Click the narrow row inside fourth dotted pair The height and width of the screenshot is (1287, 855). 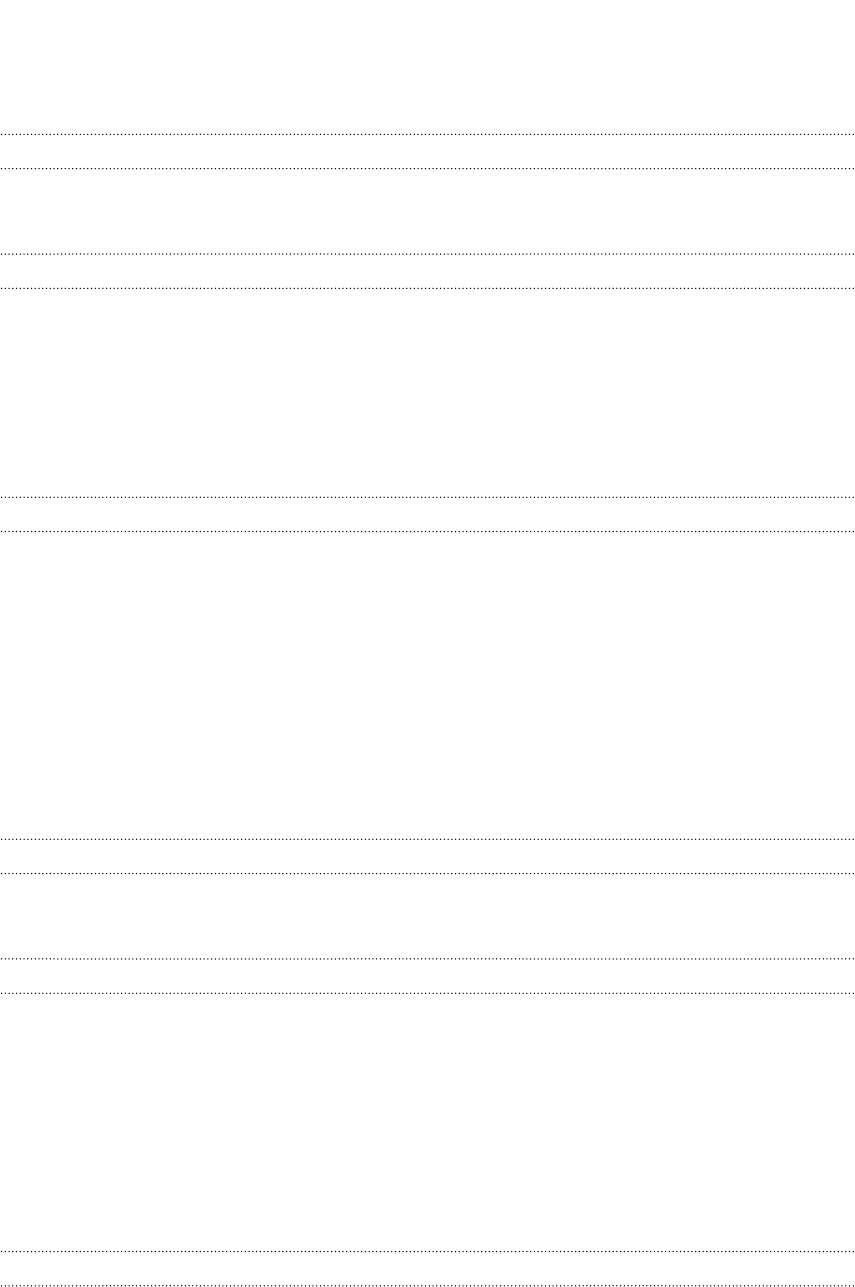(x=427, y=855)
